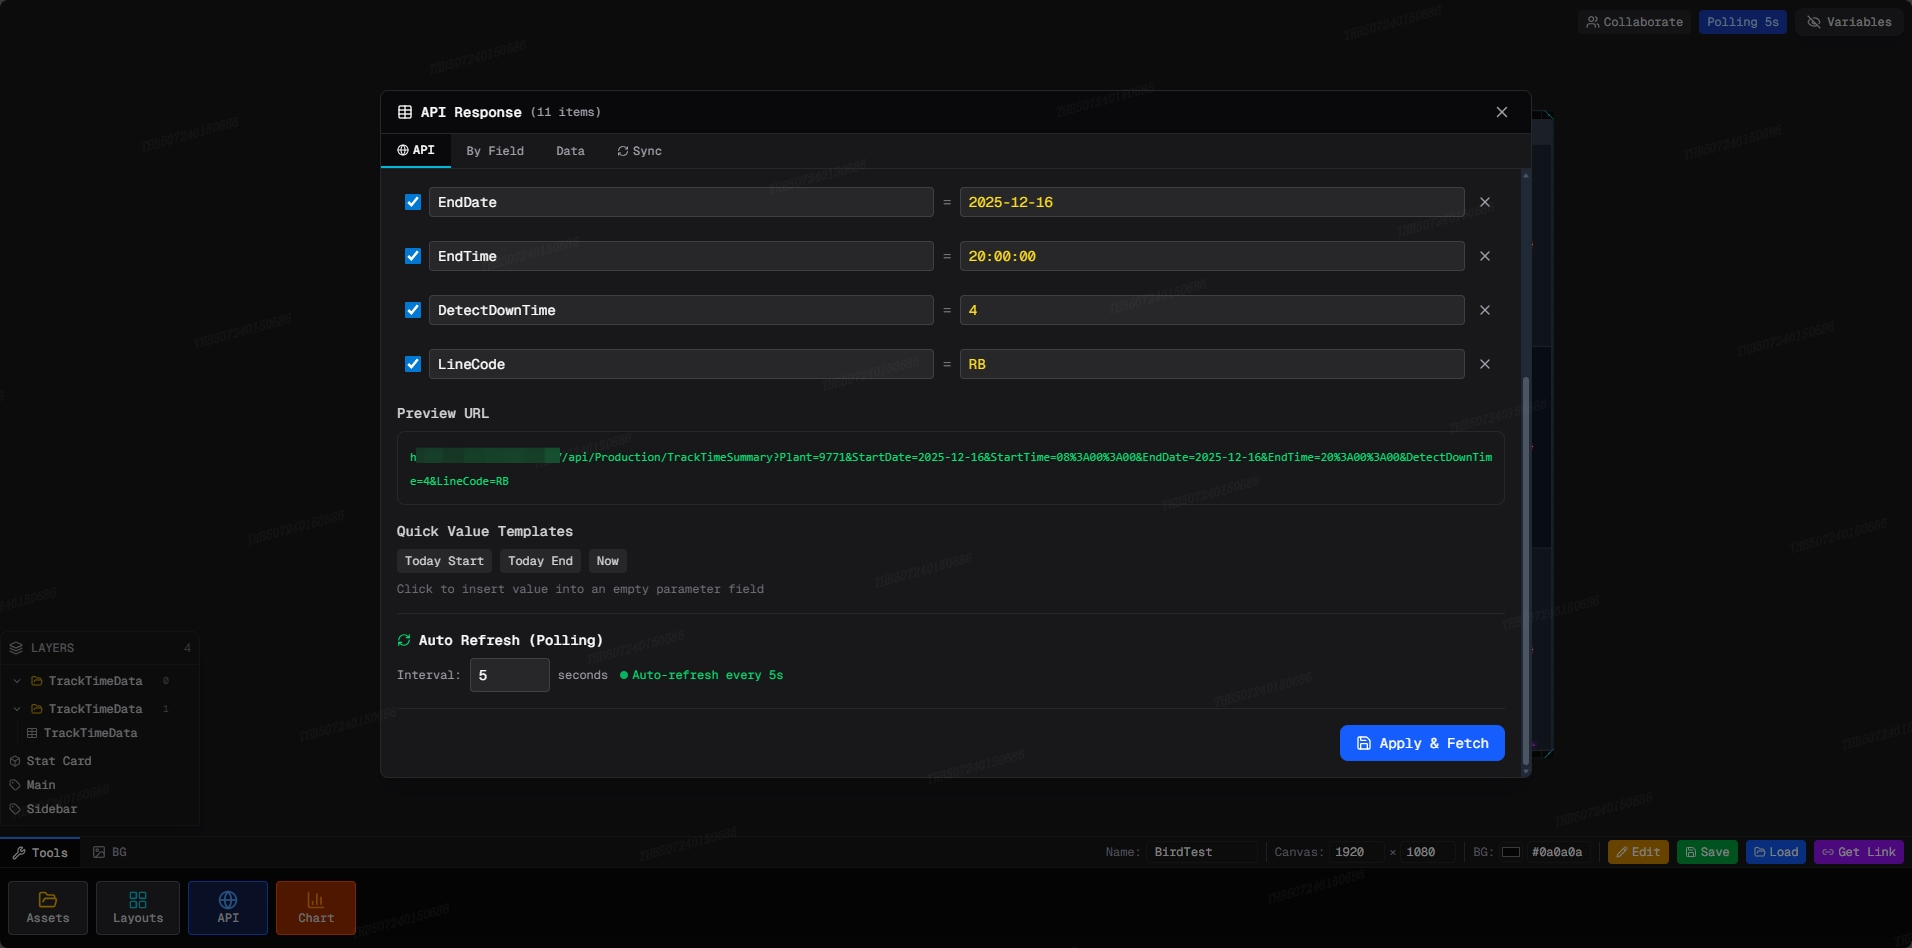Select the API globe tool
Viewport: 1912px width, 948px height.
228,907
